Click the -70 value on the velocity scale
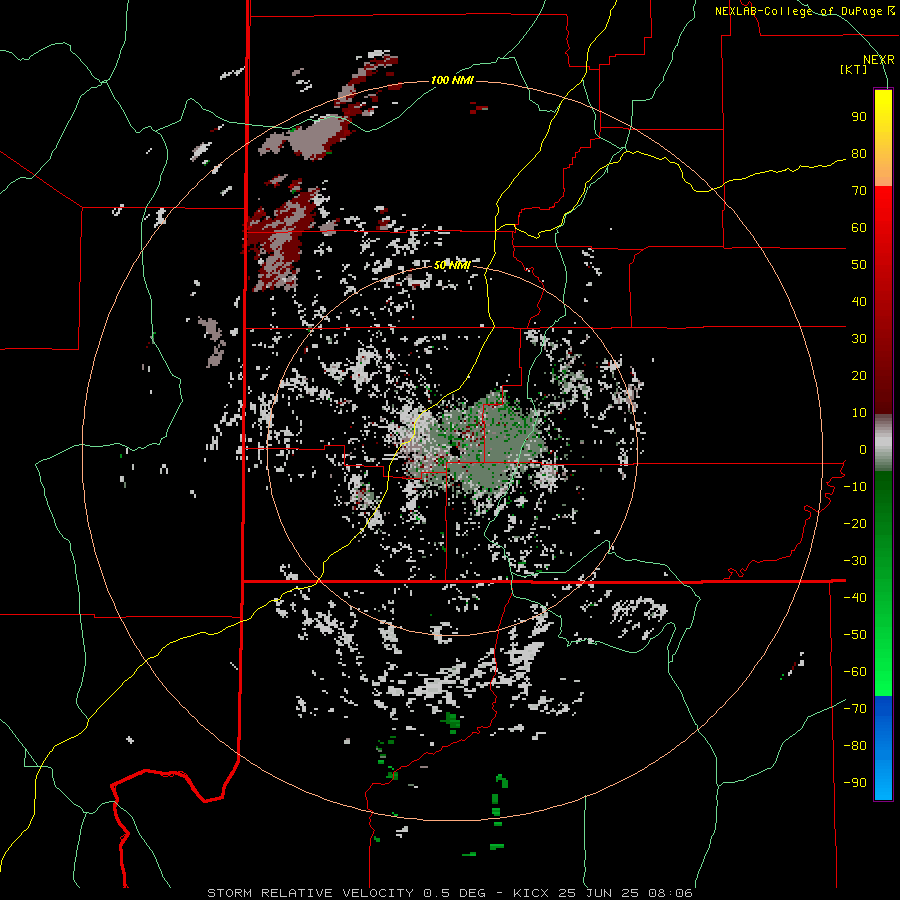Image resolution: width=900 pixels, height=900 pixels. [855, 709]
